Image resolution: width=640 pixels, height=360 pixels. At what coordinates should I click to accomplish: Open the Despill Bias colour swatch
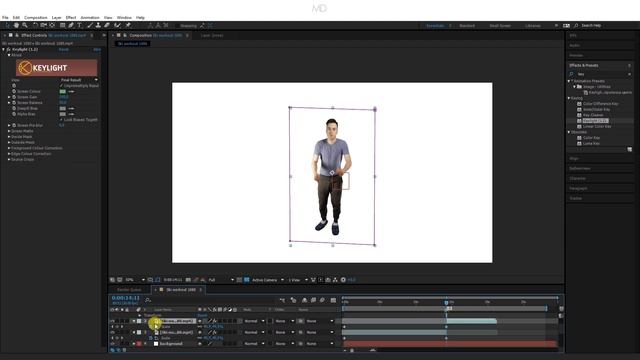click(x=62, y=109)
